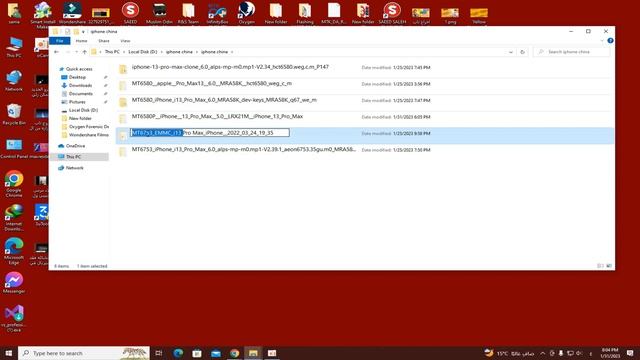Expand the ribbon with the chevron

coord(602,40)
